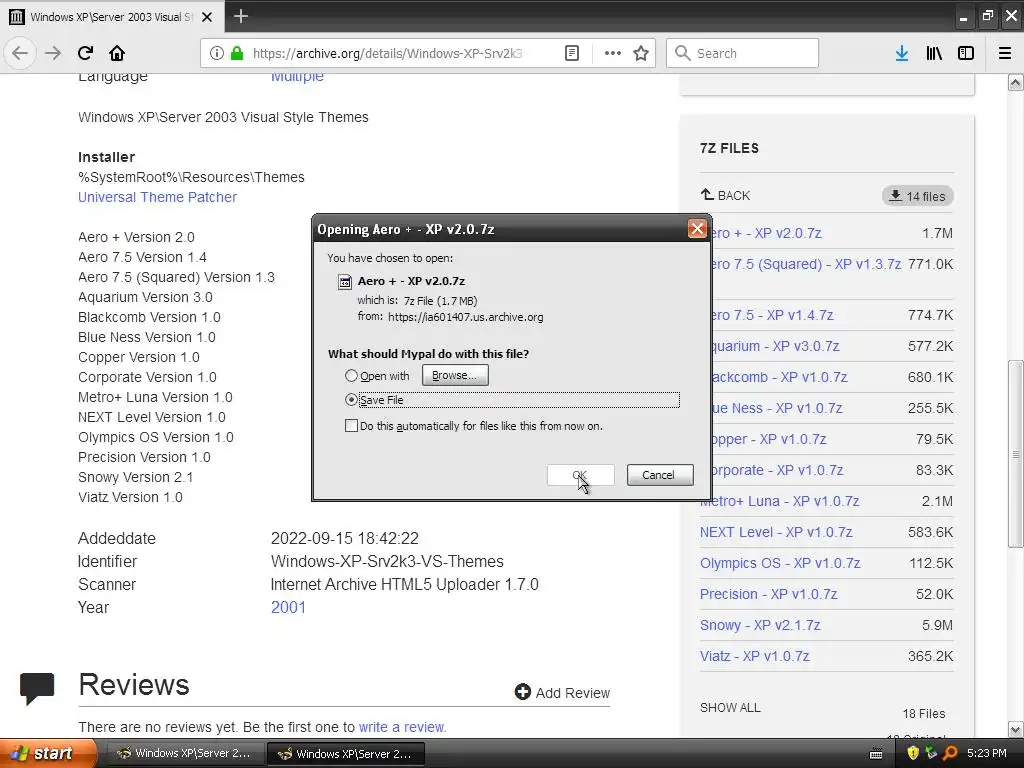Open the Aero 7.5 - XP v1.4.7z link
The height and width of the screenshot is (768, 1024).
771,315
